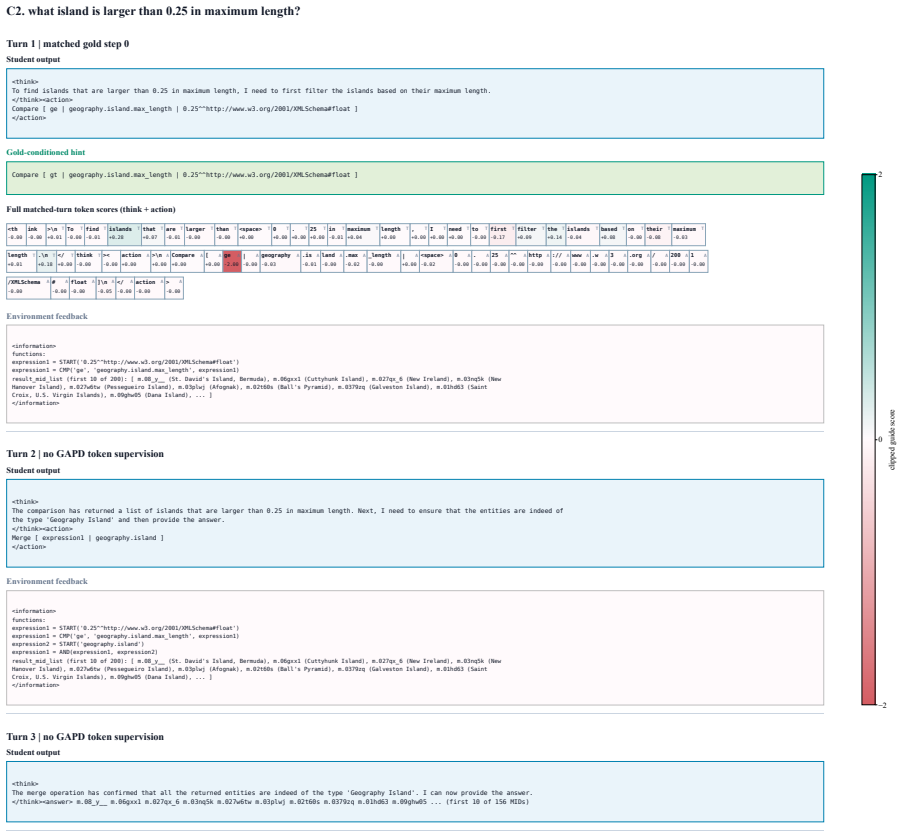903x837 pixels.
Task: Click the 'float' token cell
Action: (82, 288)
